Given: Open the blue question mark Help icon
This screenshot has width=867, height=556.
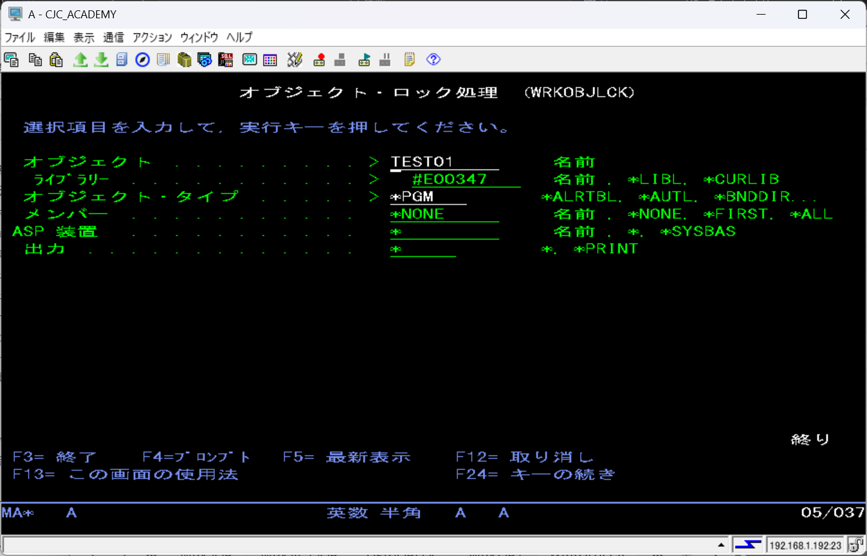Looking at the screenshot, I should tap(434, 60).
